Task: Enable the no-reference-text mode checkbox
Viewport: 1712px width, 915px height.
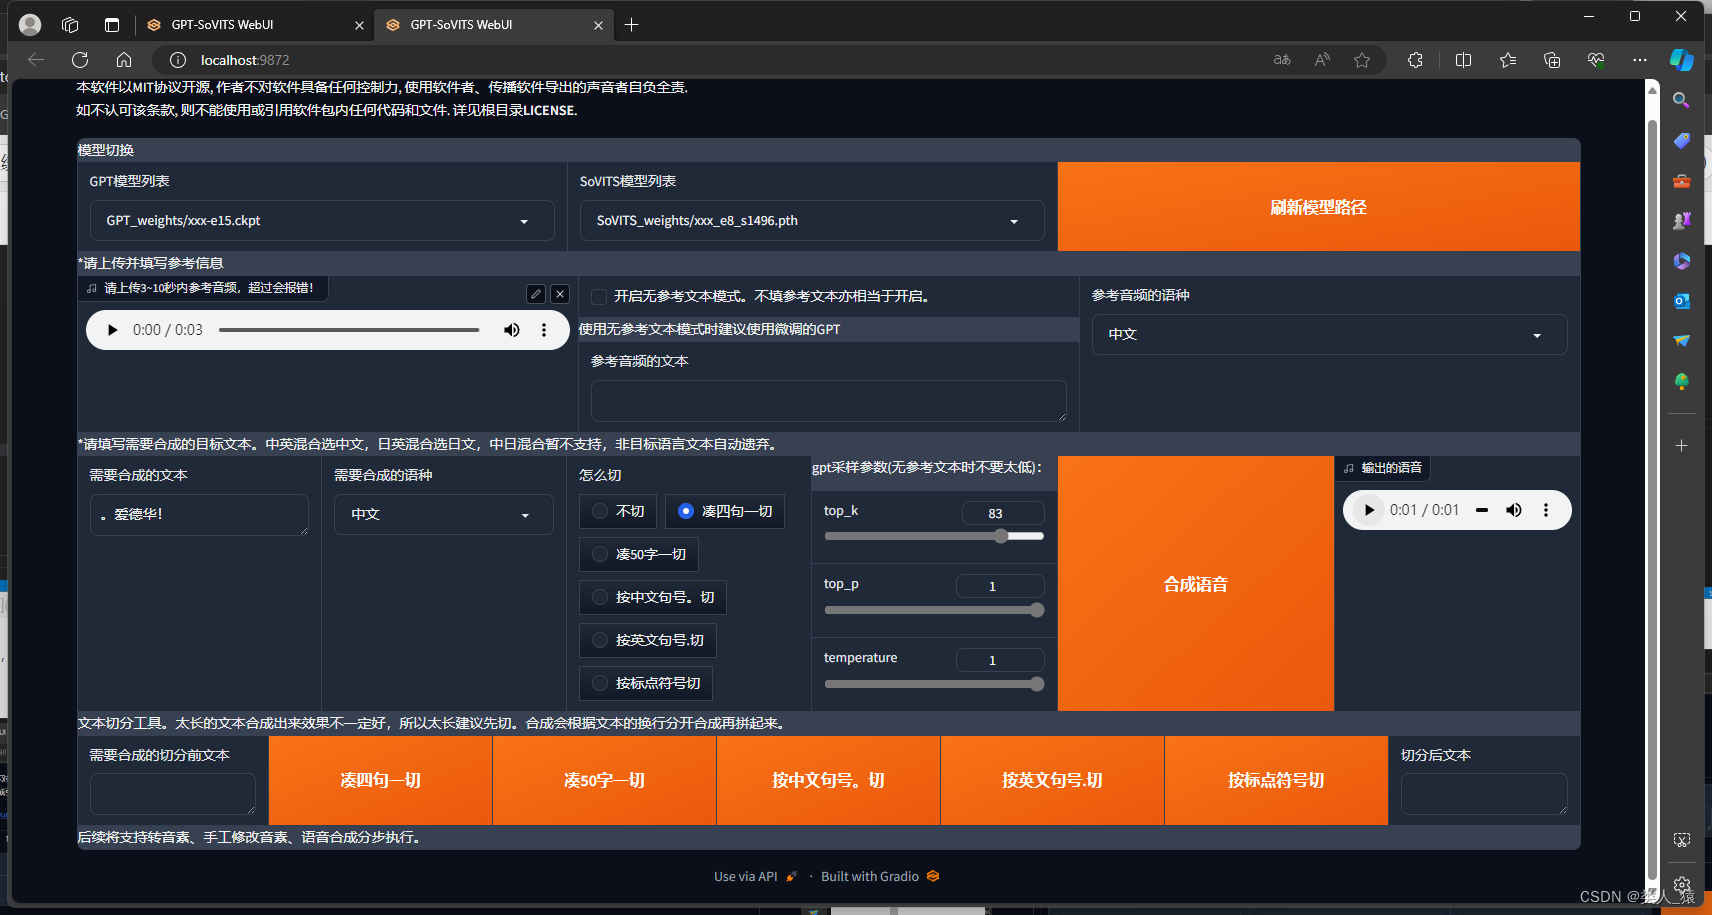Action: 599,297
